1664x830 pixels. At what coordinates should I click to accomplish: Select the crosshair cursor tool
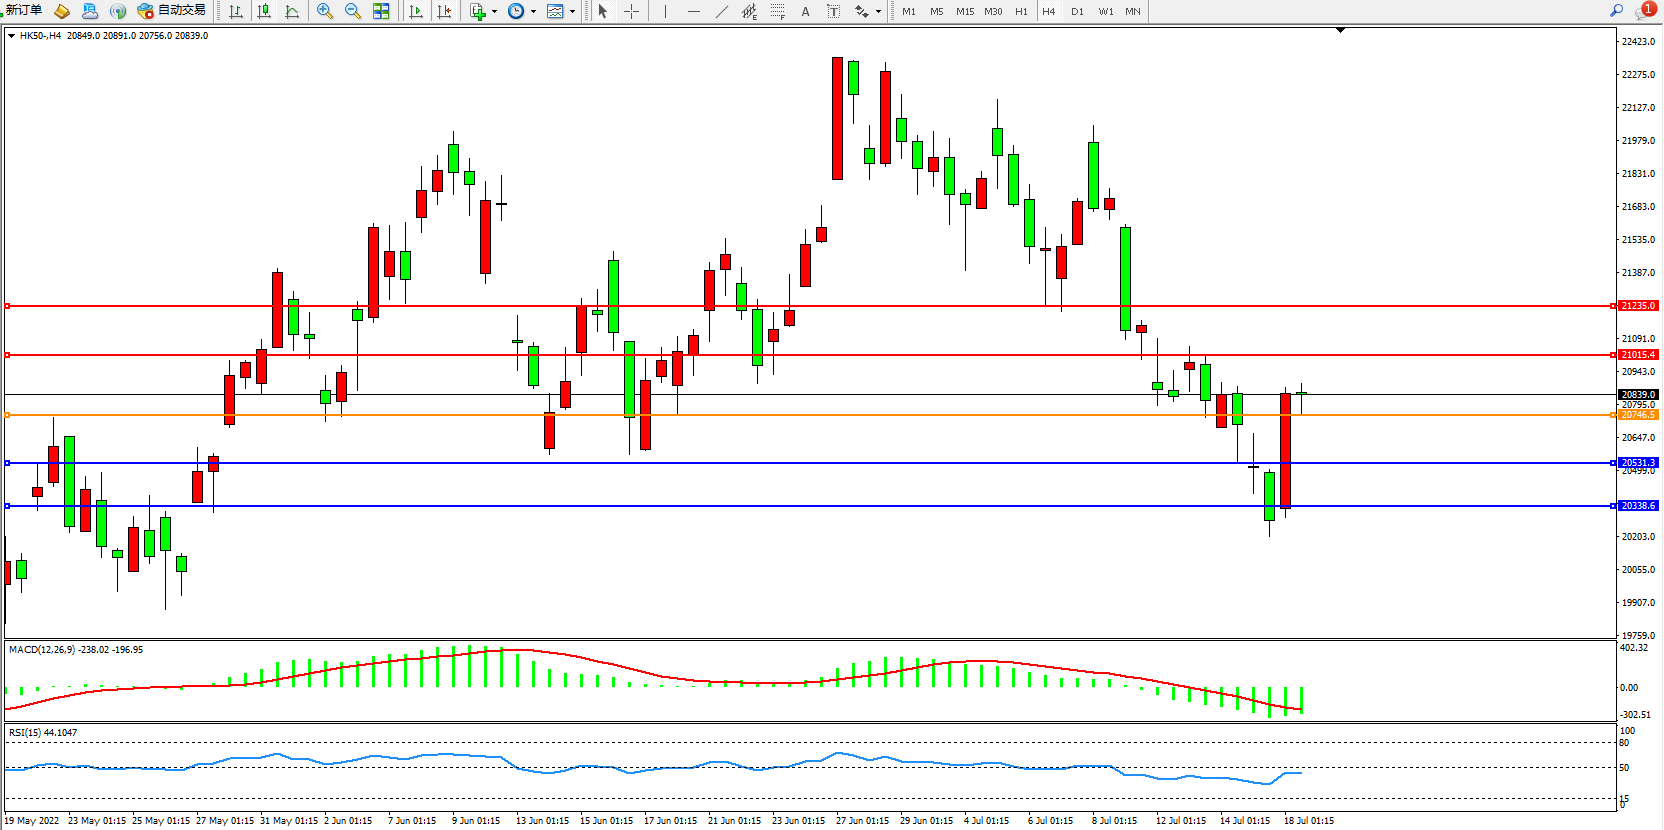[631, 11]
